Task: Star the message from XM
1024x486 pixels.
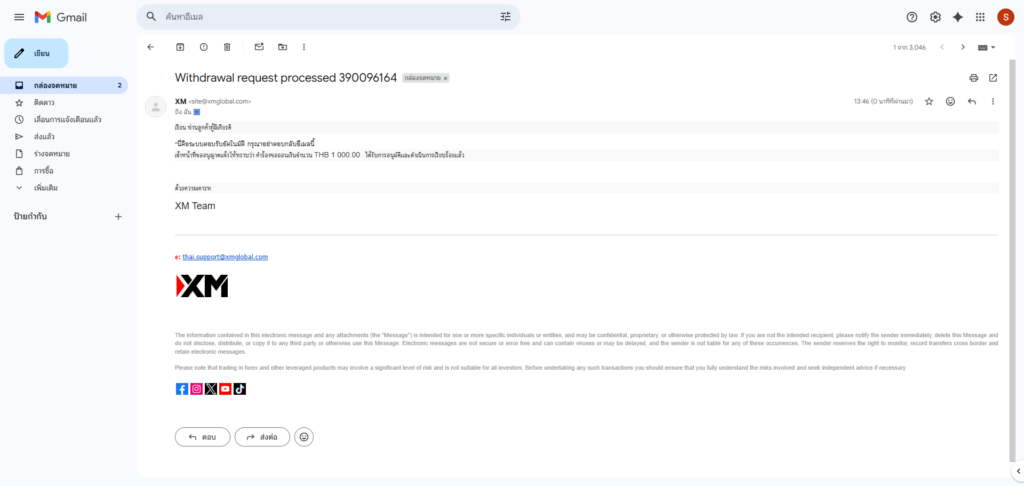Action: (929, 101)
